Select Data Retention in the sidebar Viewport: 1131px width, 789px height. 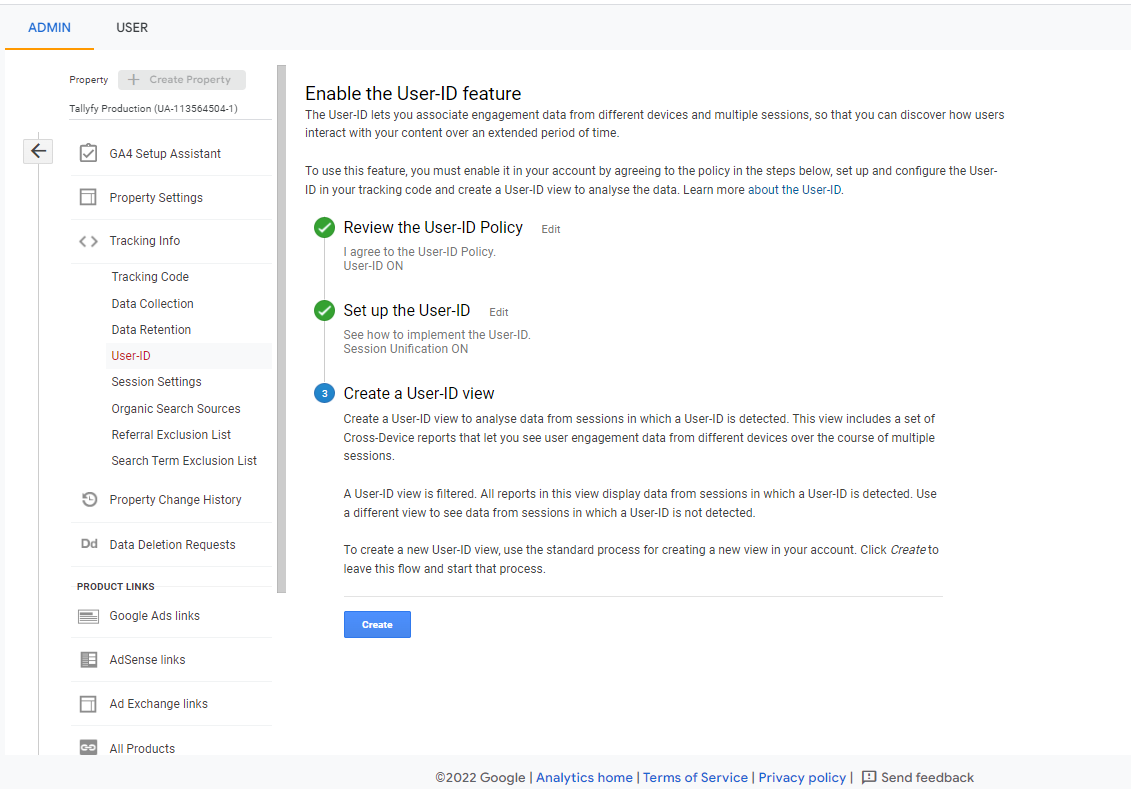pyautogui.click(x=151, y=329)
